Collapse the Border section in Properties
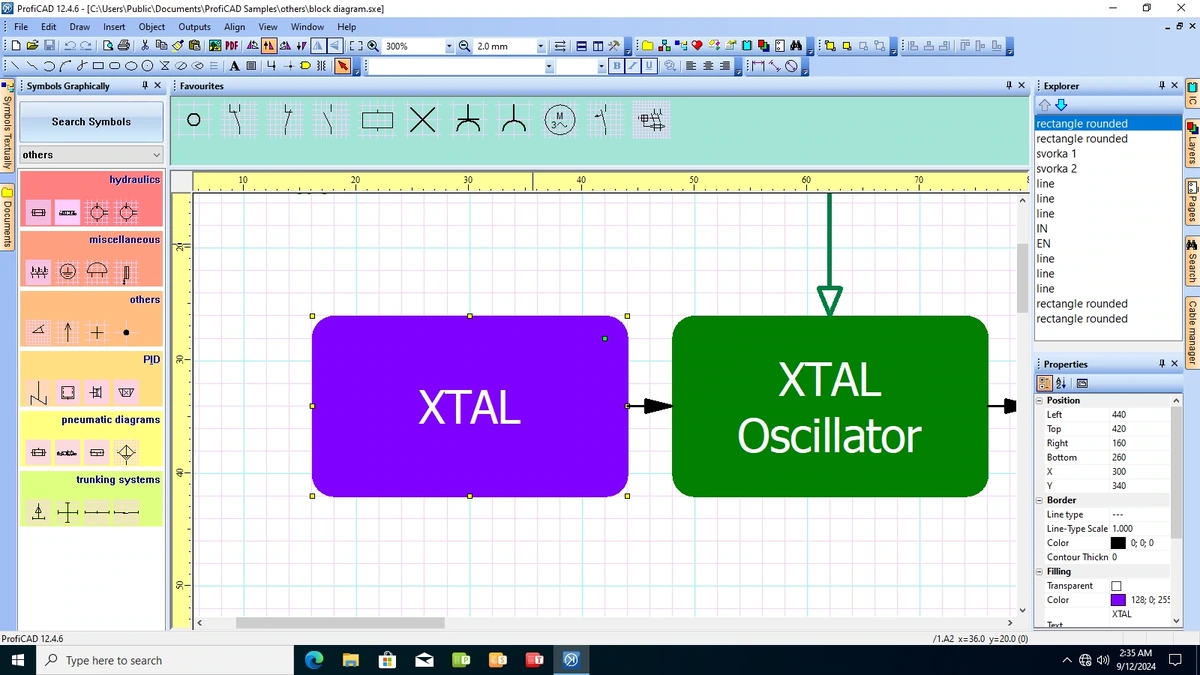1200x675 pixels. tap(1039, 500)
